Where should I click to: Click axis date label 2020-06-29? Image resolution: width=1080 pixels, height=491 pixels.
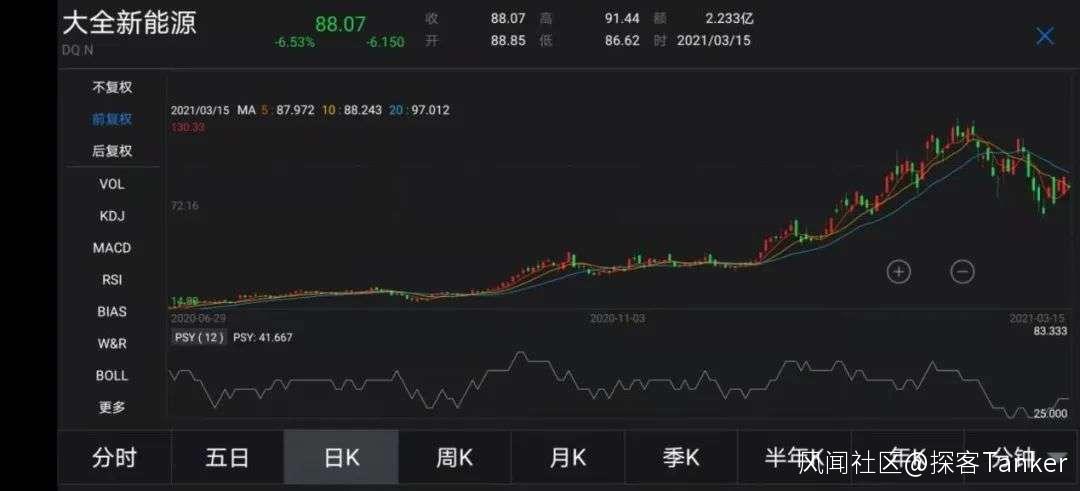click(x=198, y=318)
